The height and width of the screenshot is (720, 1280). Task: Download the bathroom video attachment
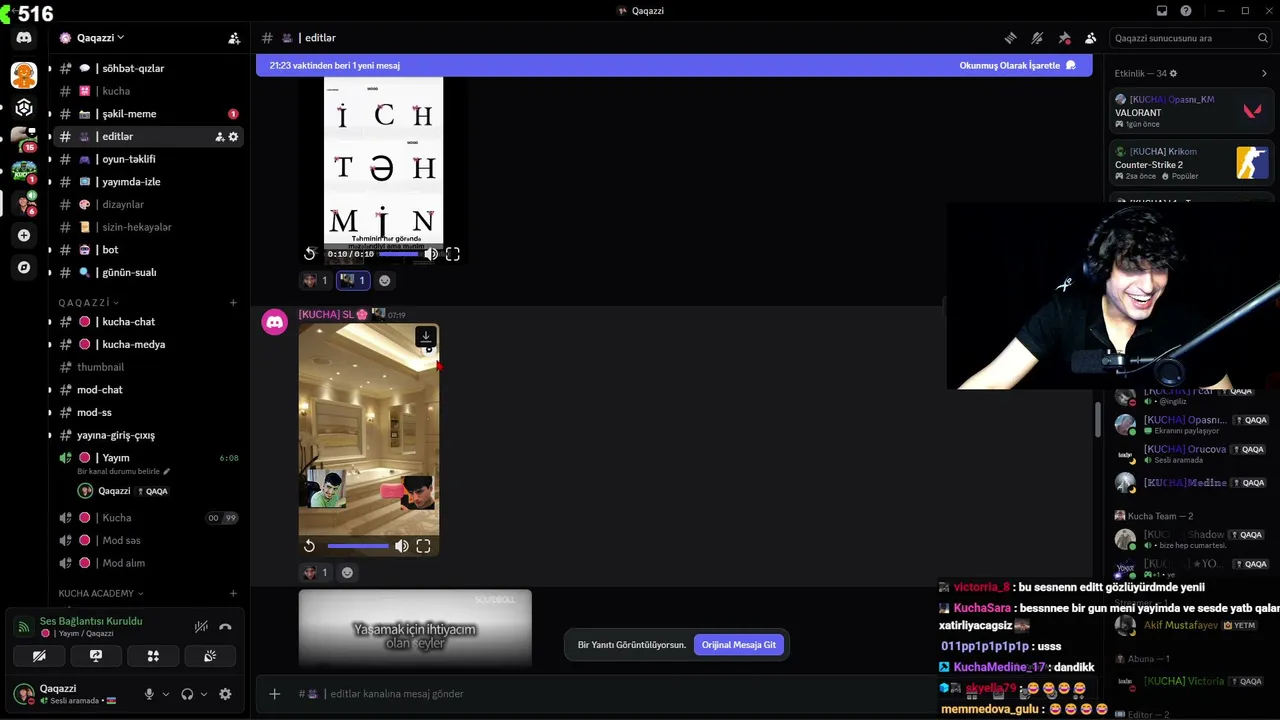pyautogui.click(x=425, y=337)
